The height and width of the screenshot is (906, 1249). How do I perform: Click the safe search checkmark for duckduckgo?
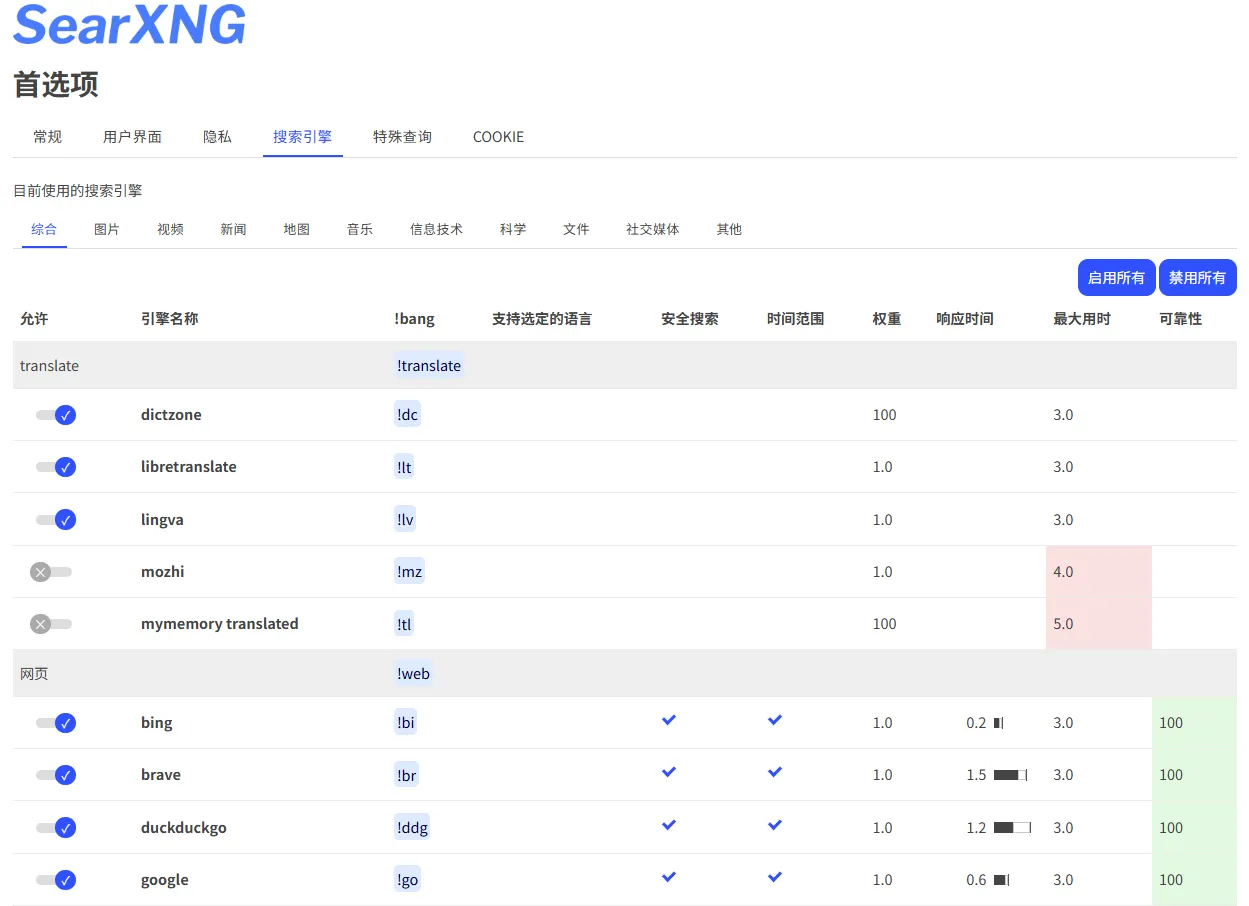pyautogui.click(x=669, y=825)
